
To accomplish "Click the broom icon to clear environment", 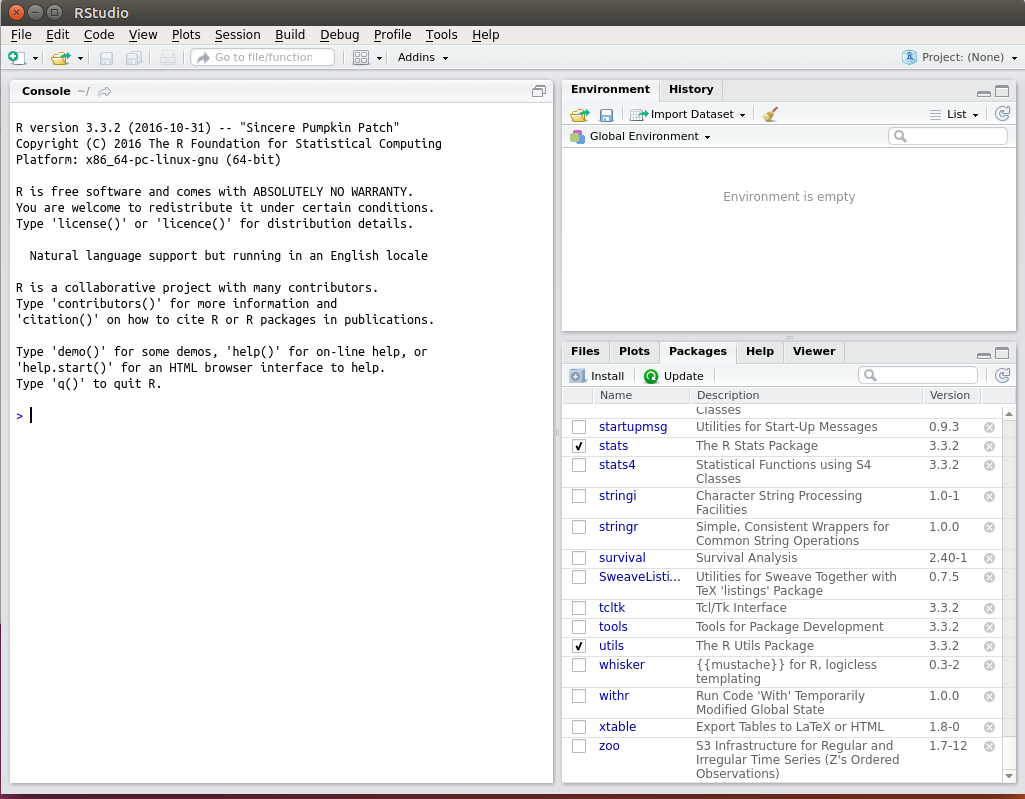I will 769,115.
